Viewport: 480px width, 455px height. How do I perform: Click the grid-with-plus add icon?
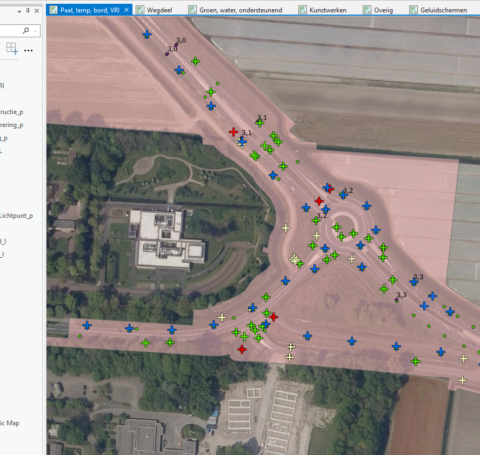pos(12,48)
